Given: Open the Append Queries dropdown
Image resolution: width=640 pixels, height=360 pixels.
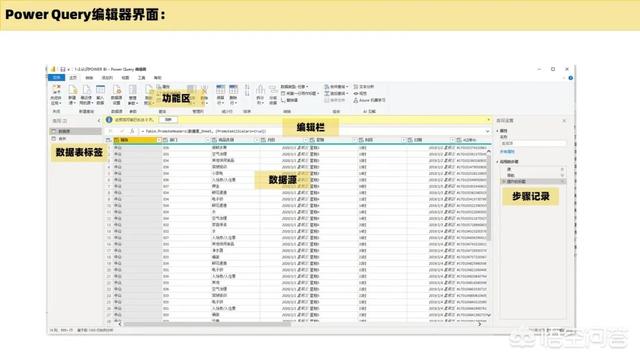Looking at the screenshot, I should pos(336,93).
